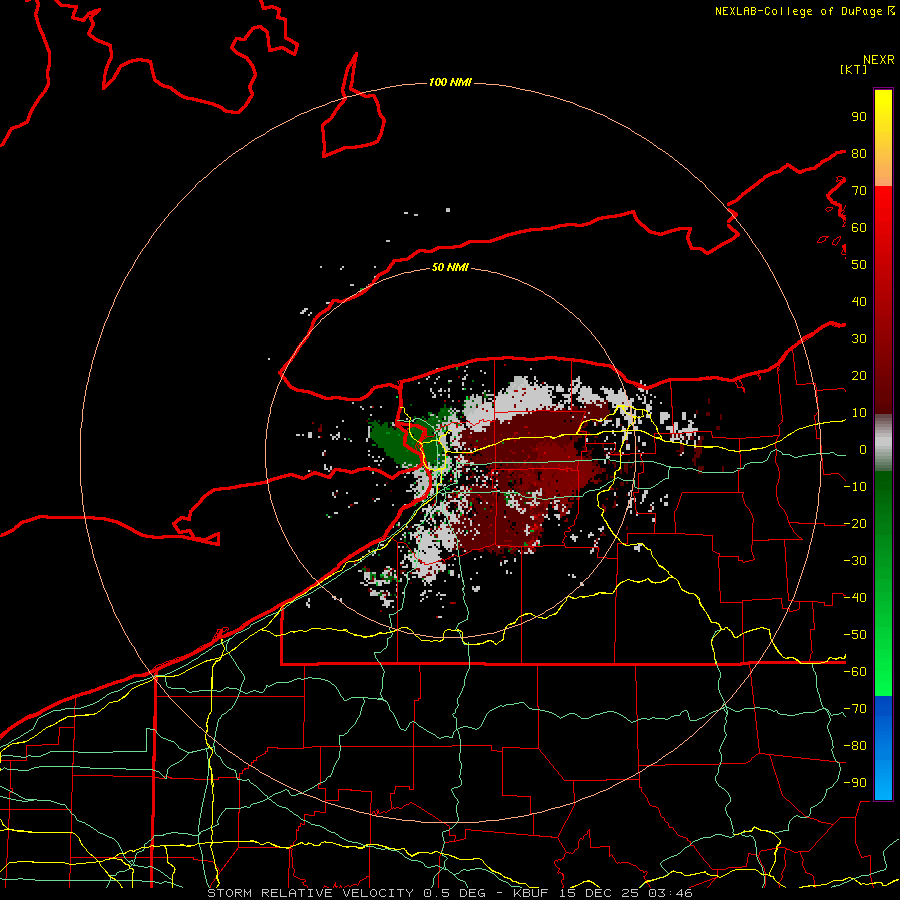Click the -90 knot scale label
Screen dimensions: 900x900
[x=855, y=783]
